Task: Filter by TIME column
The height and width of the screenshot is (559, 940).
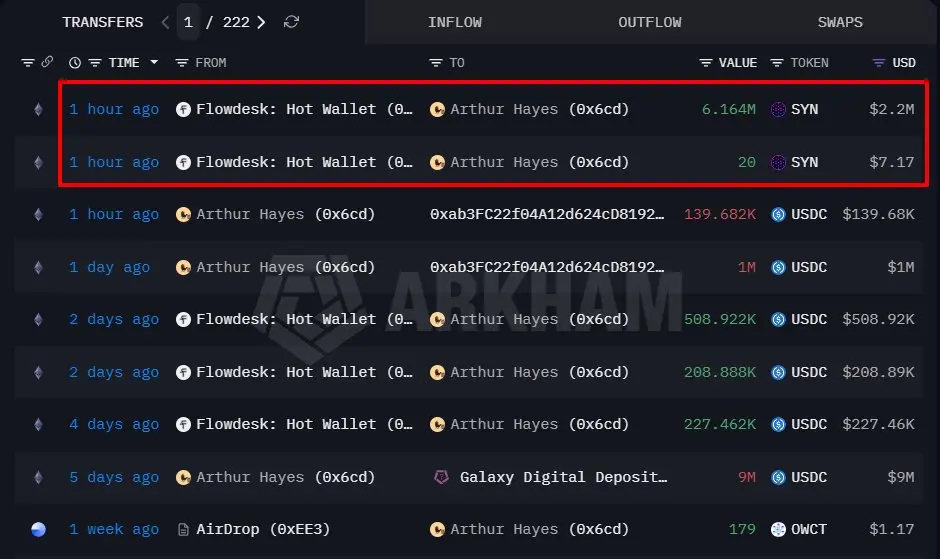Action: (95, 62)
